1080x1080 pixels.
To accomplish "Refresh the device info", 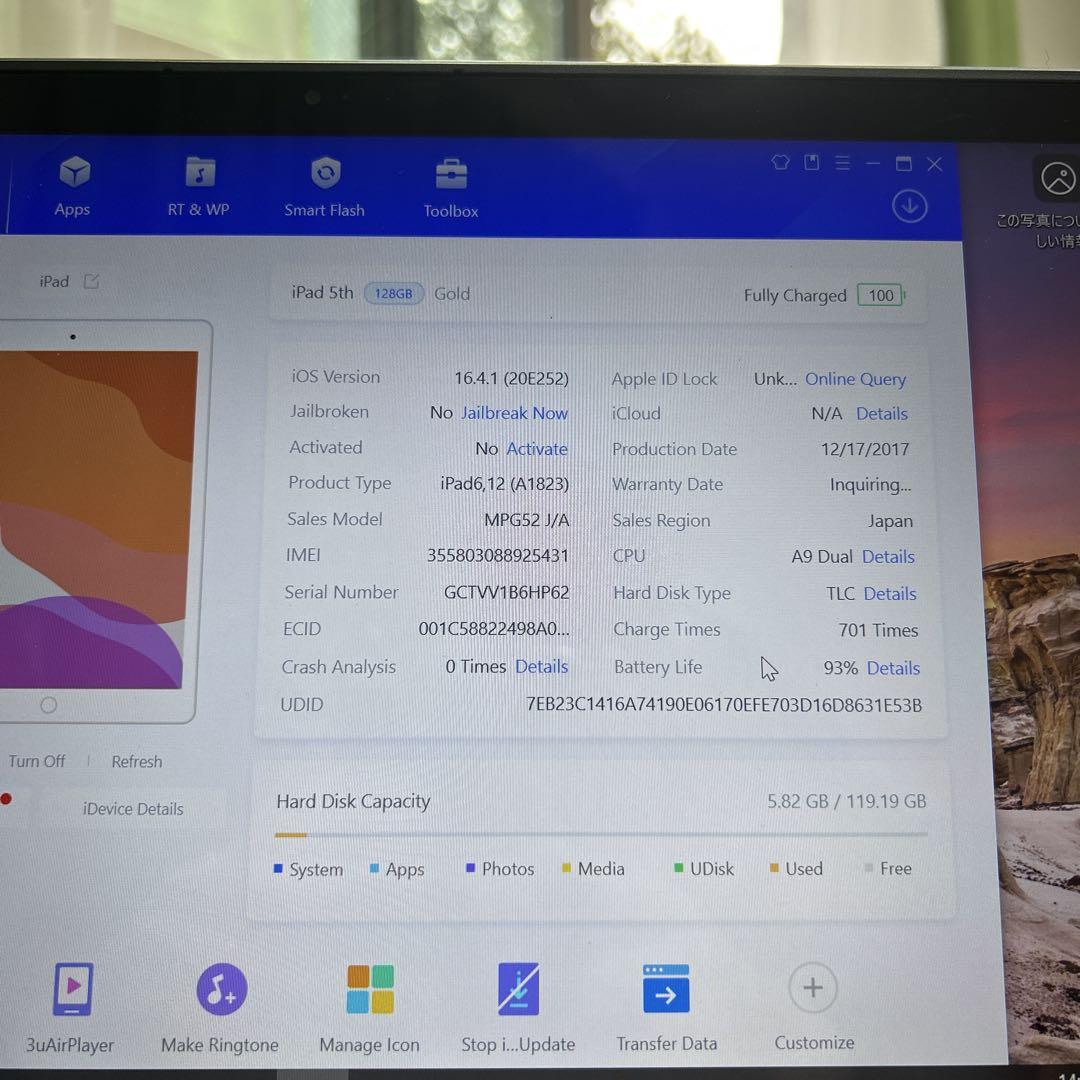I will 137,762.
